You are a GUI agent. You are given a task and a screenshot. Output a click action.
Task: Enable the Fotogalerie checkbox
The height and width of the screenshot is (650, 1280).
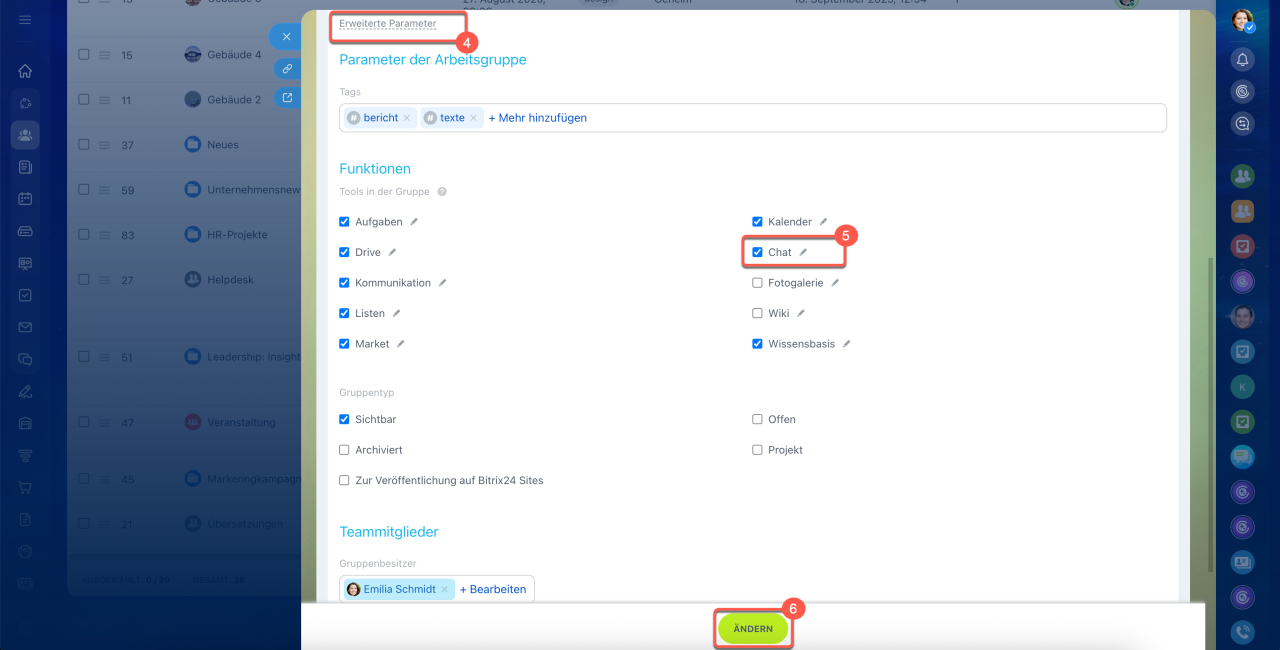pyautogui.click(x=758, y=283)
